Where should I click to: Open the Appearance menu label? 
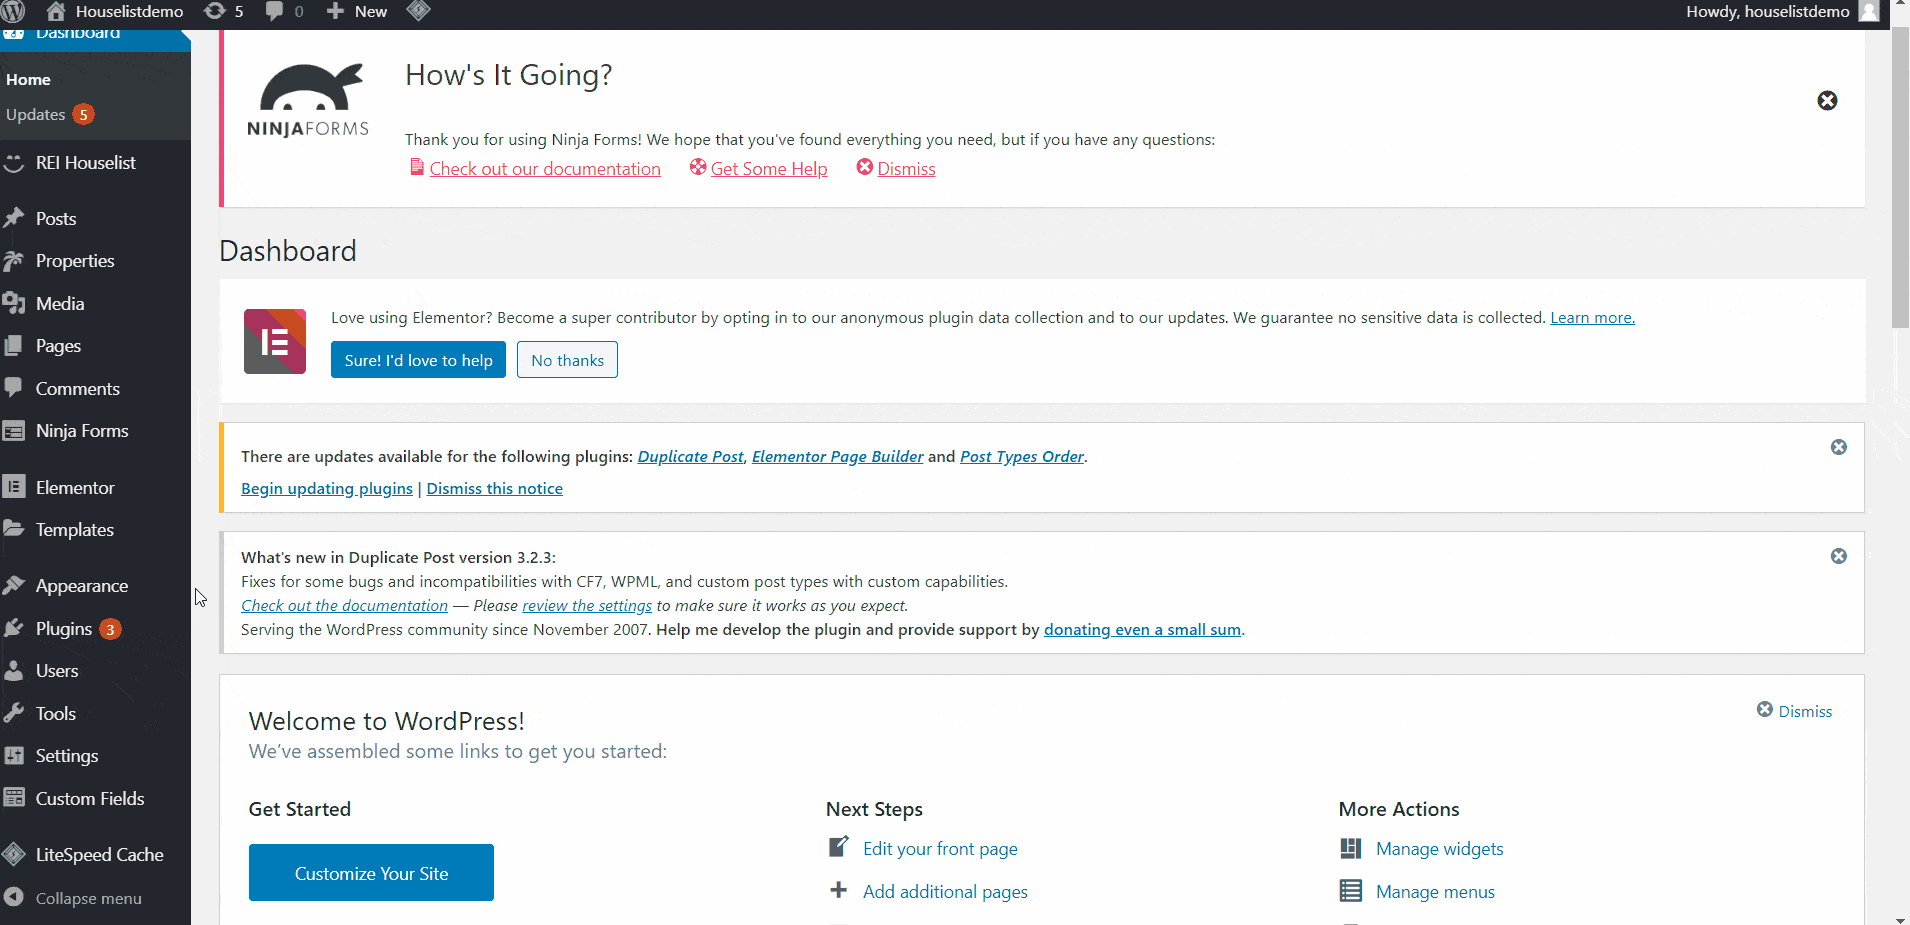click(82, 586)
